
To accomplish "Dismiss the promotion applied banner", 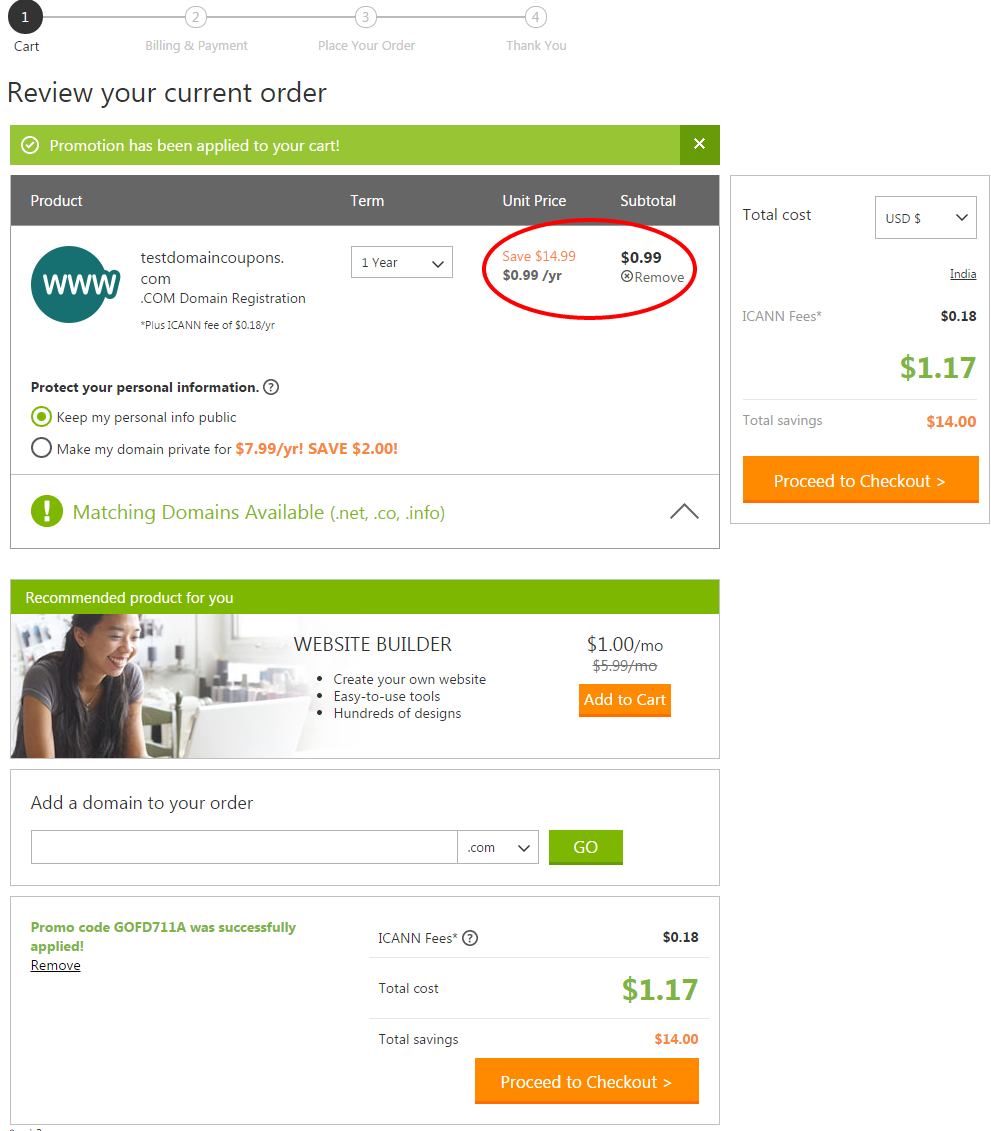I will pyautogui.click(x=699, y=144).
